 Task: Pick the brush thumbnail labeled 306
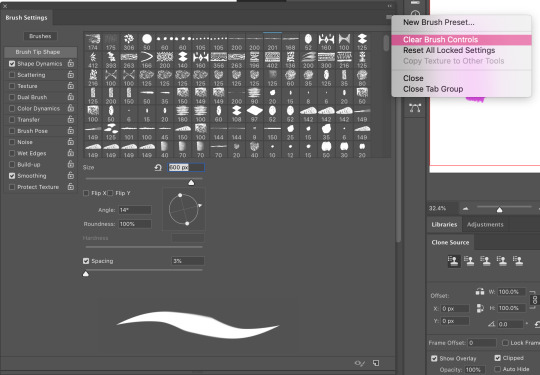coord(129,42)
